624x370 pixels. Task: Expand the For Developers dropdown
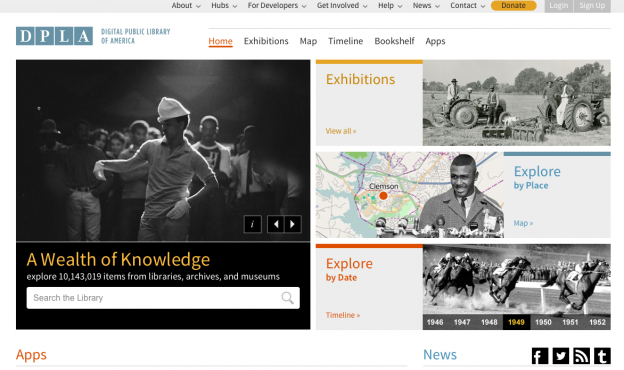click(x=277, y=6)
